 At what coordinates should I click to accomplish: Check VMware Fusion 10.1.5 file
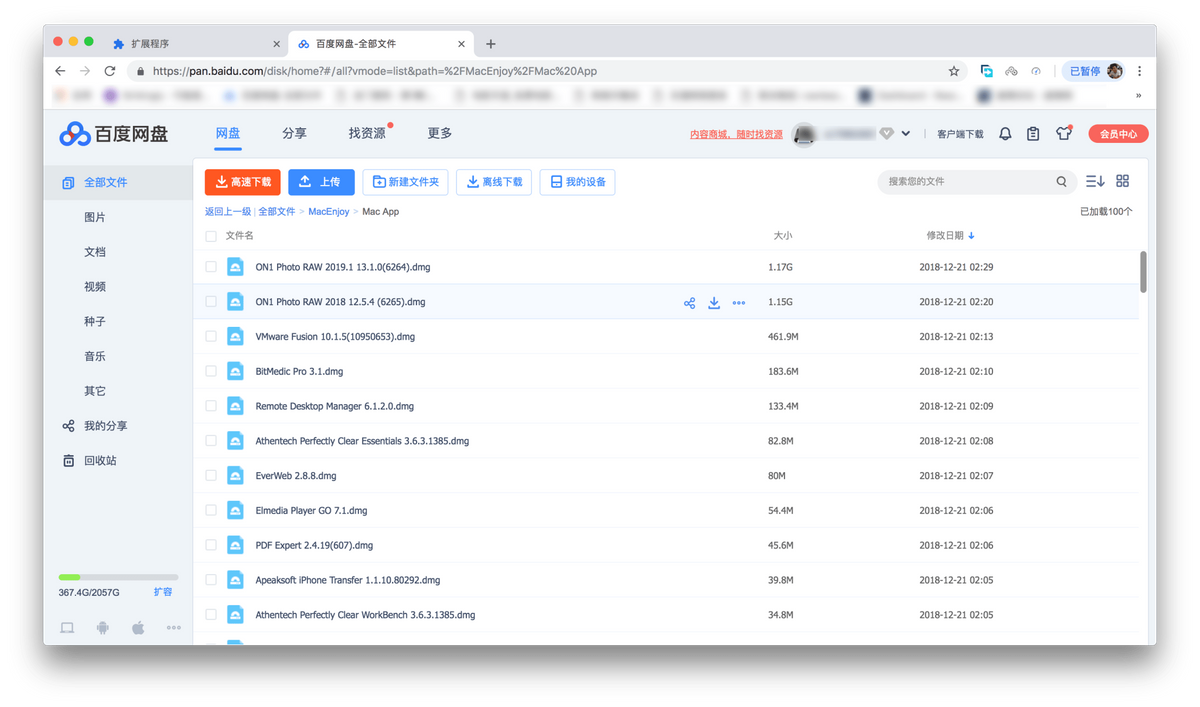[x=211, y=337]
